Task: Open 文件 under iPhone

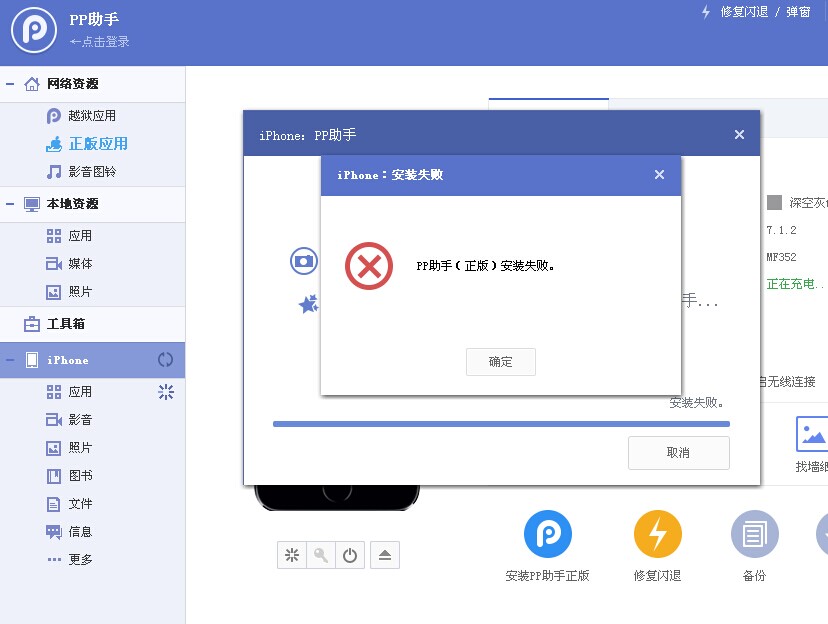Action: (80, 504)
